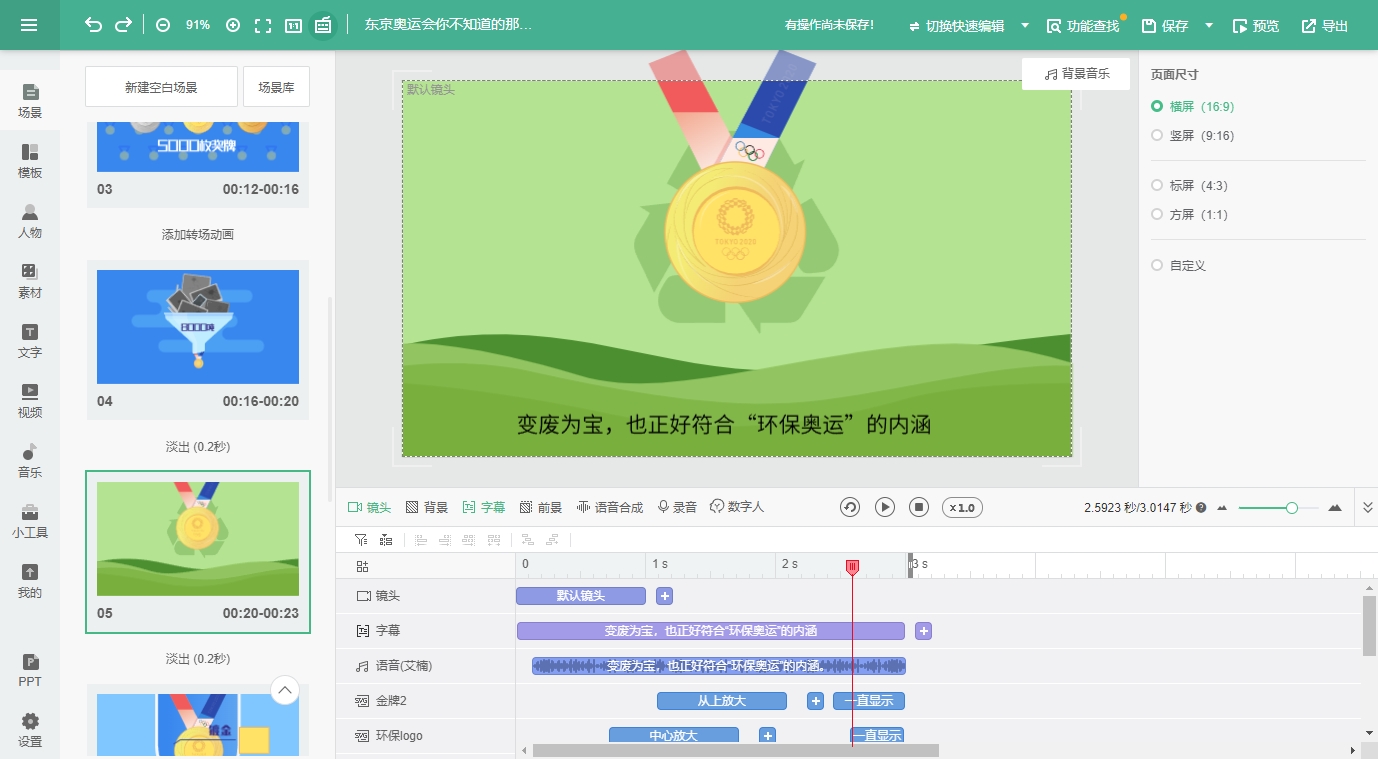This screenshot has height=759, width=1378.
Task: Zoom out timeline with small mountain icon
Action: click(x=1222, y=508)
